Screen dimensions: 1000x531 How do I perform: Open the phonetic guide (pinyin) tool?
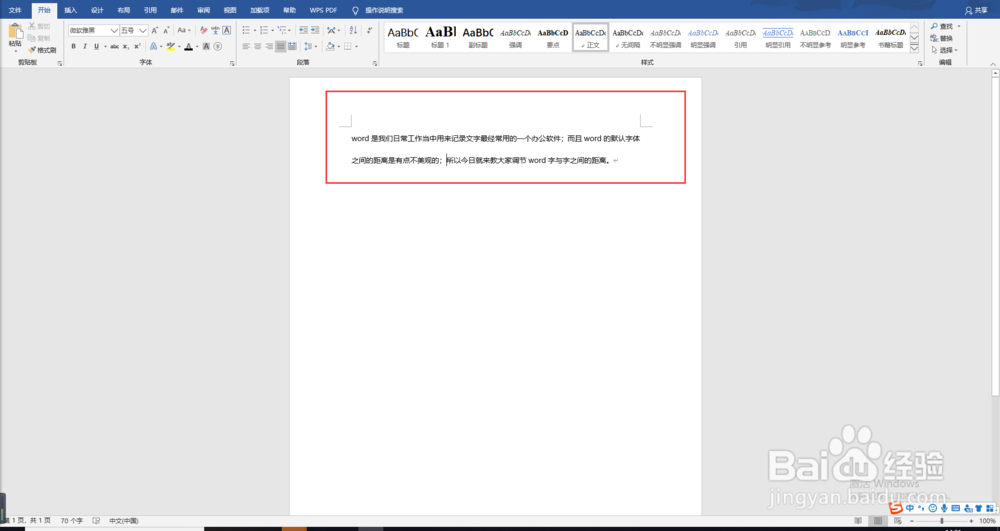point(215,30)
